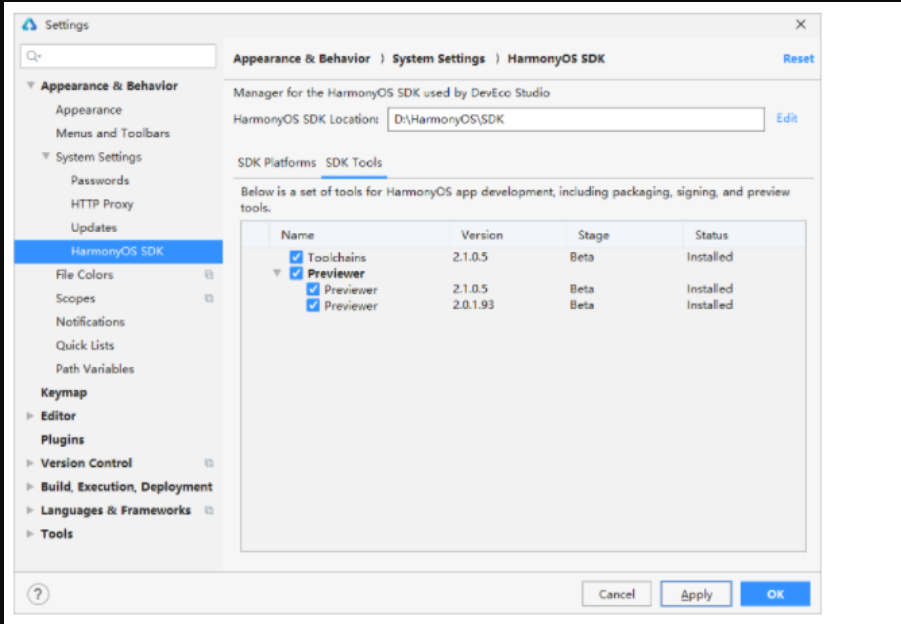Uncheck the Toolchains checkbox
The height and width of the screenshot is (624, 901).
coord(296,257)
